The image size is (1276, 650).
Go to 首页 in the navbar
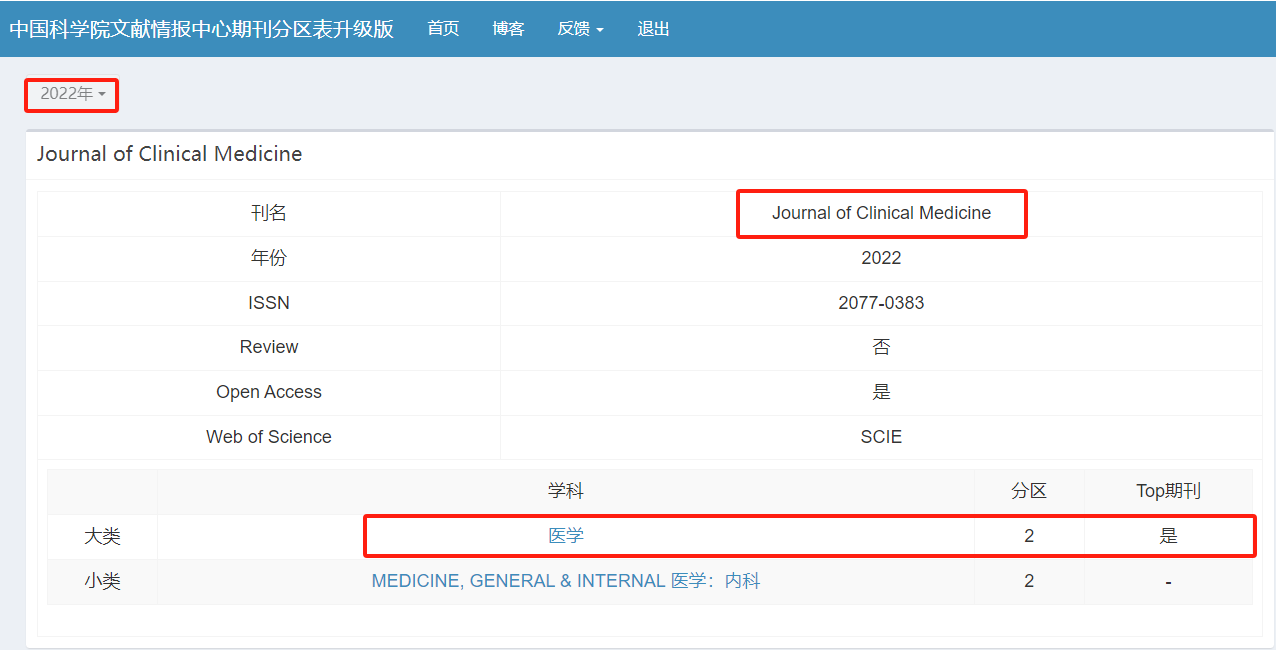443,29
